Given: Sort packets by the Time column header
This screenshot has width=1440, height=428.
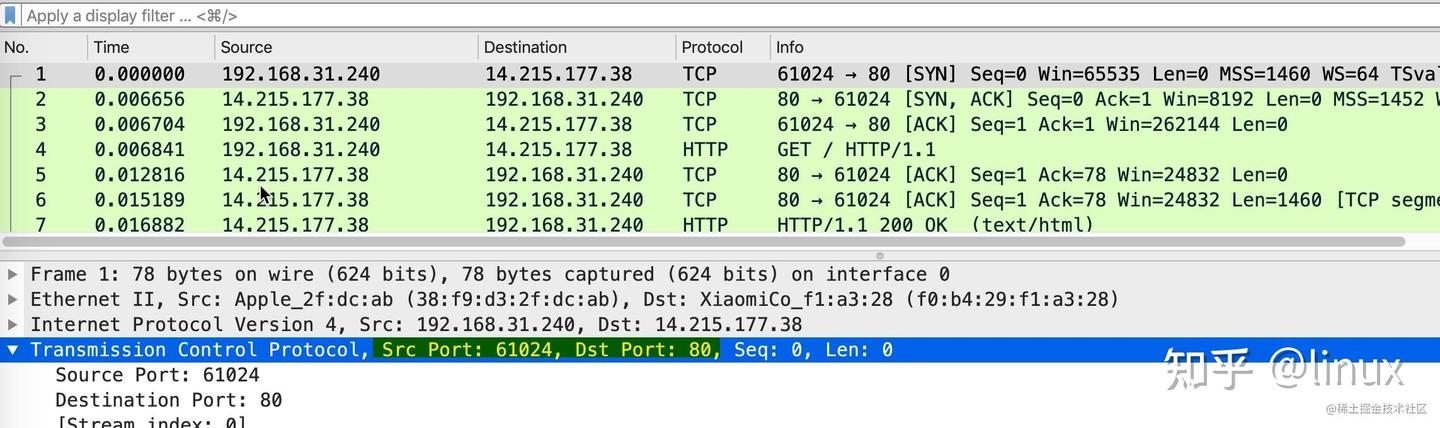Looking at the screenshot, I should (111, 47).
